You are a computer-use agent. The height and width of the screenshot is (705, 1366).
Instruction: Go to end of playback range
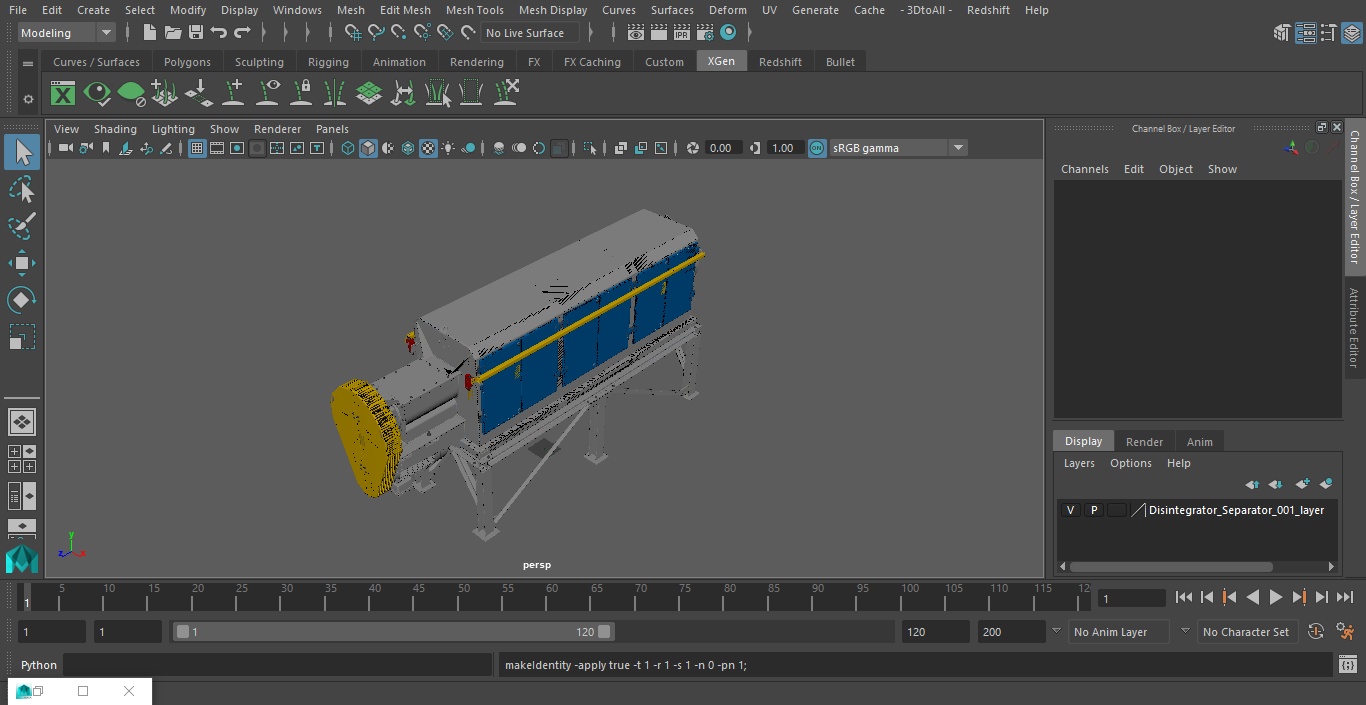click(1345, 597)
